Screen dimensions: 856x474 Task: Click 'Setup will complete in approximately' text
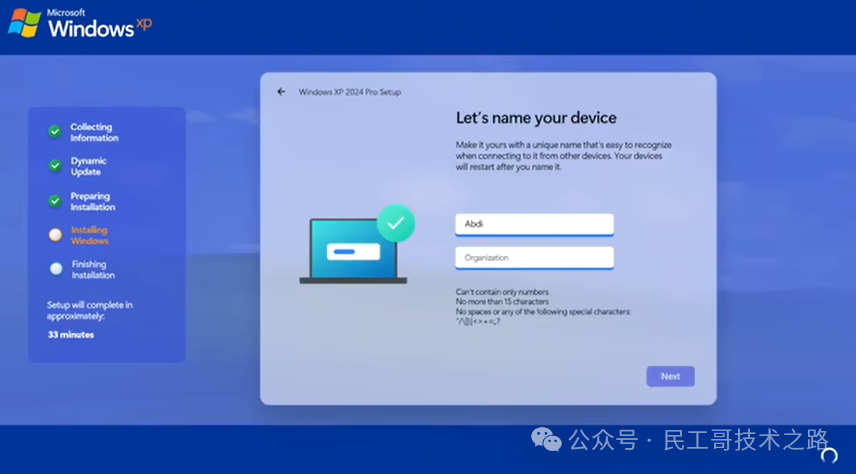90,310
